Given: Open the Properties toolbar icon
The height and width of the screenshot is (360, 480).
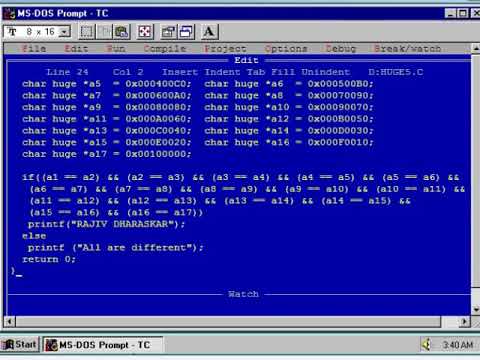Looking at the screenshot, I should [x=168, y=32].
